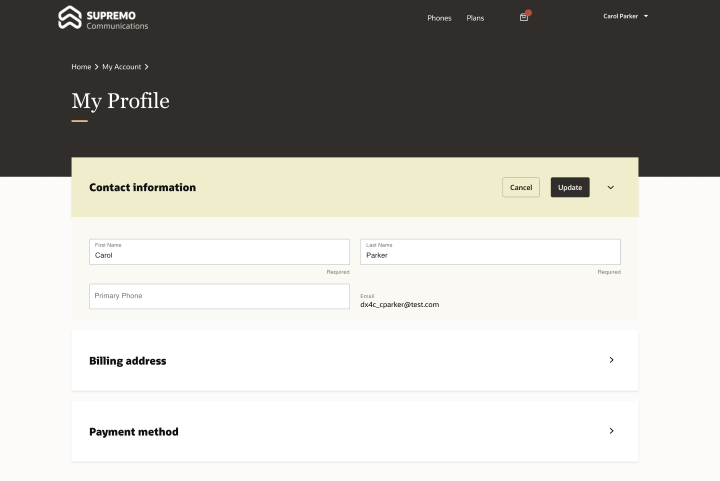Click the My Profile page title
The width and height of the screenshot is (720, 481).
coord(120,101)
